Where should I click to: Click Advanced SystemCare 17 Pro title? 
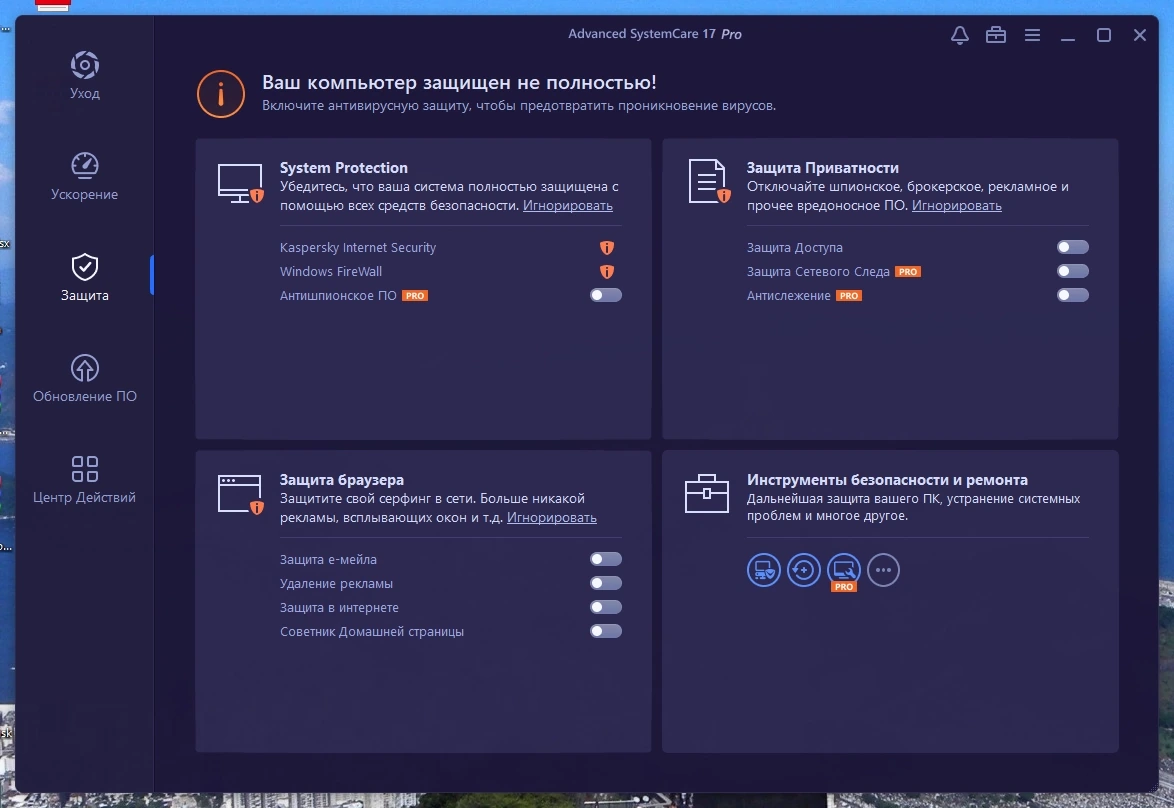click(654, 34)
